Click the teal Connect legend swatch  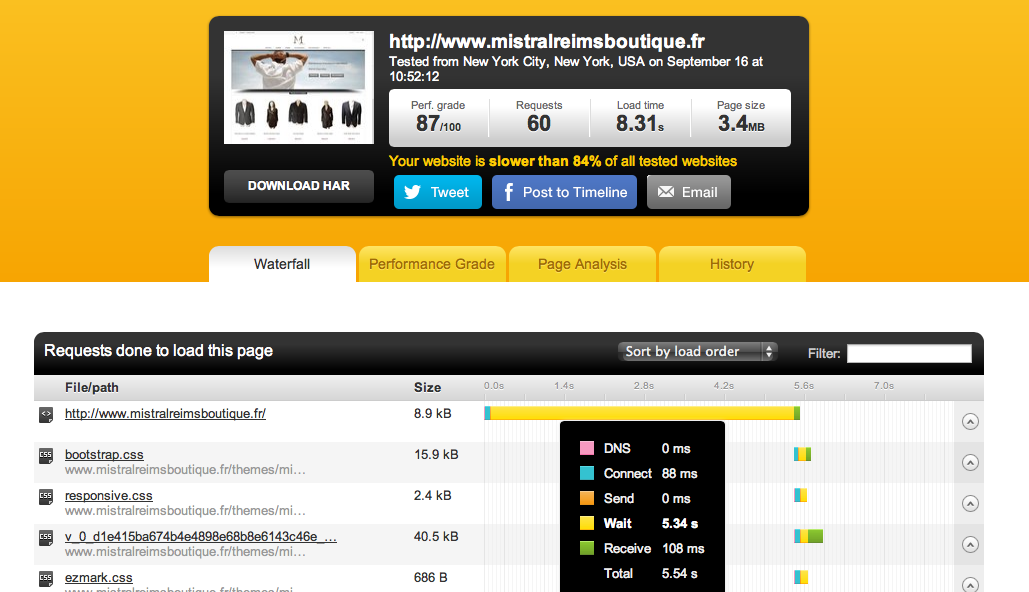pyautogui.click(x=587, y=473)
